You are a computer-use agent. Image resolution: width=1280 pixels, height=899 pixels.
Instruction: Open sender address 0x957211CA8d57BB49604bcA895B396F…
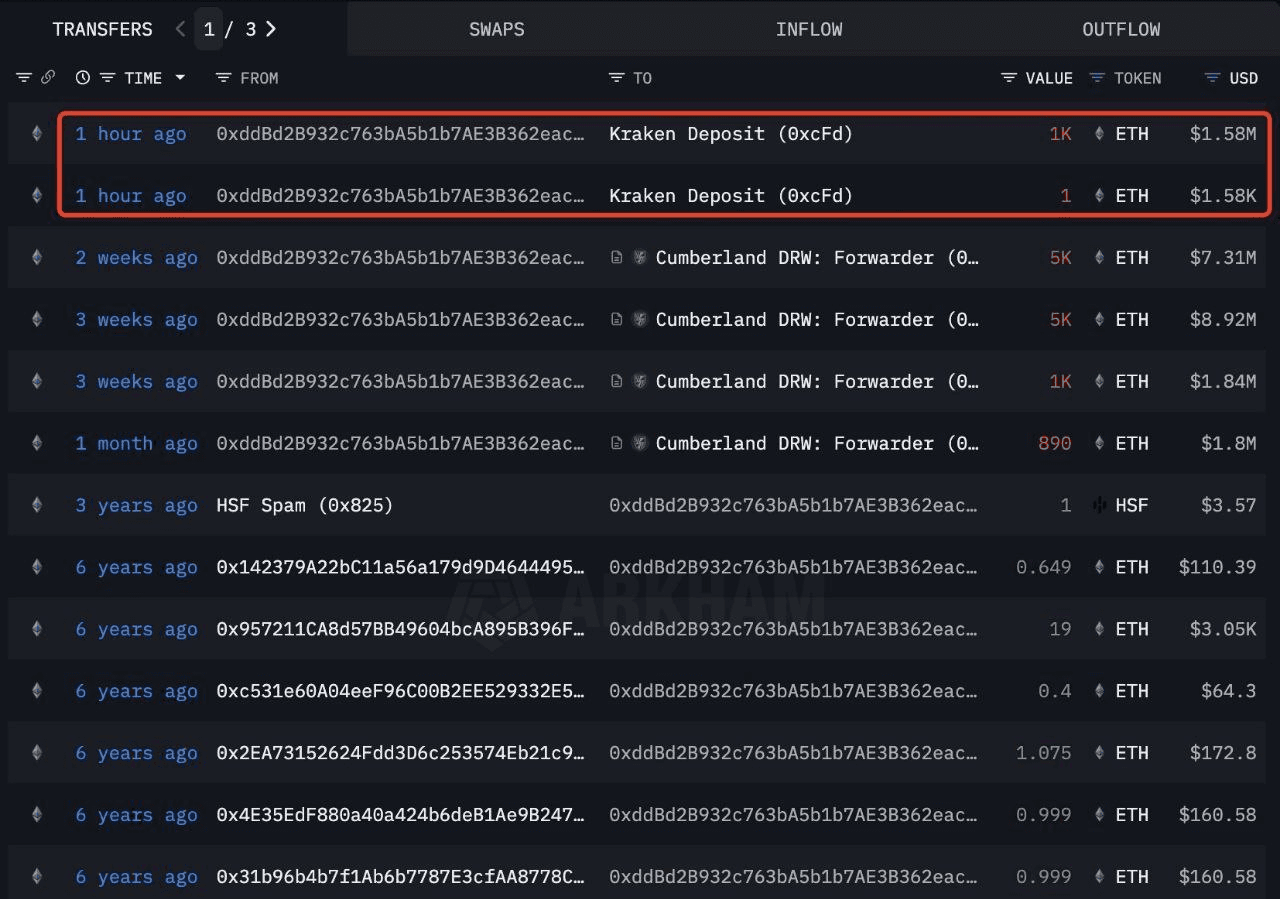[400, 629]
